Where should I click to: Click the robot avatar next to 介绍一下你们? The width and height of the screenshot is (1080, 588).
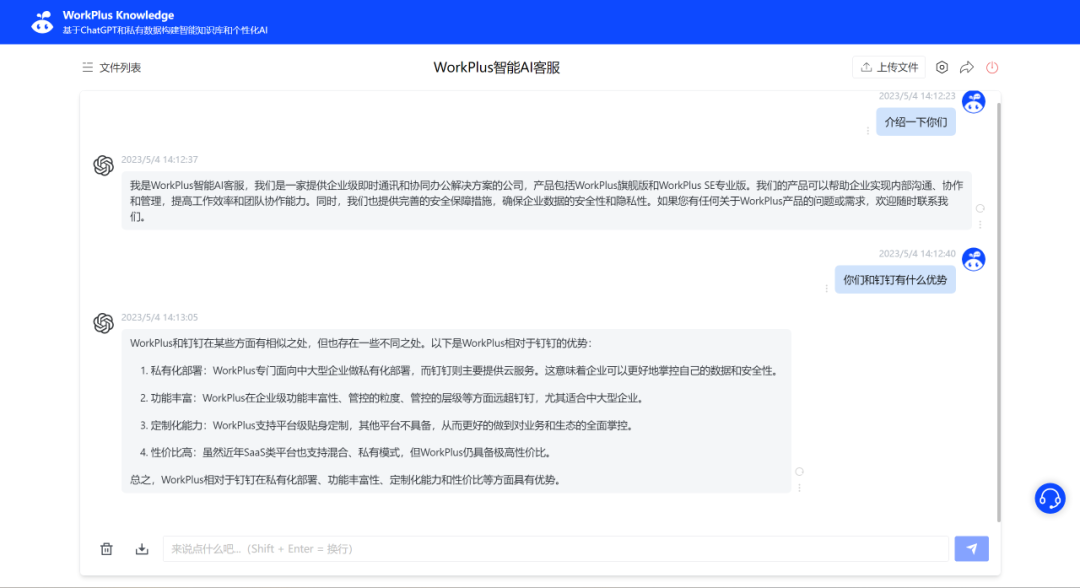973,101
